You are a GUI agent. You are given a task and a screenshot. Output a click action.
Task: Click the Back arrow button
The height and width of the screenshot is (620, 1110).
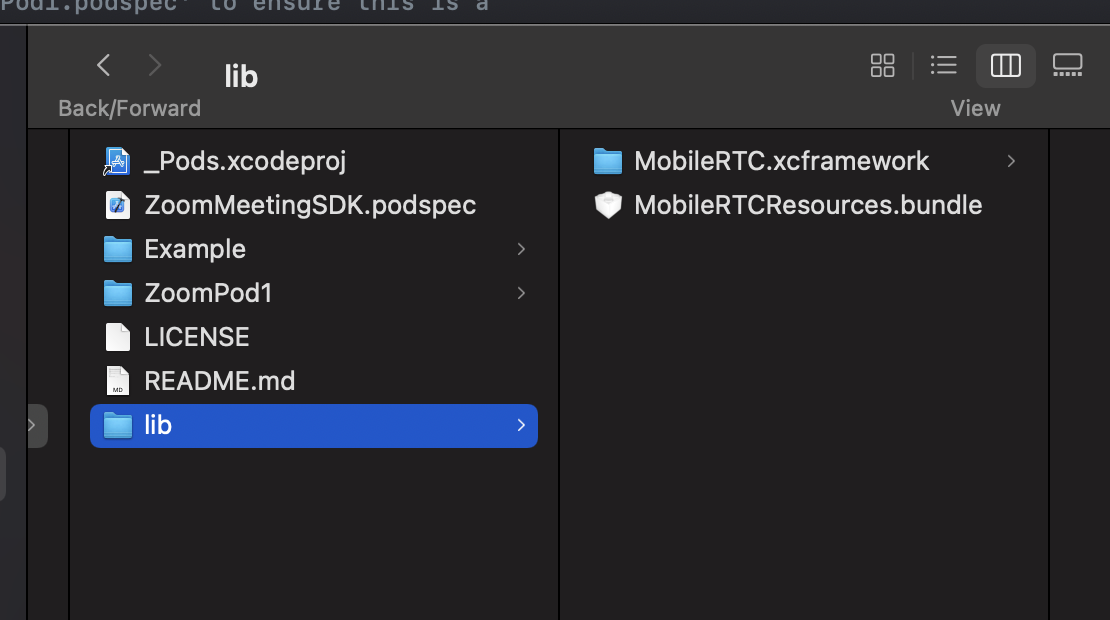tap(103, 66)
